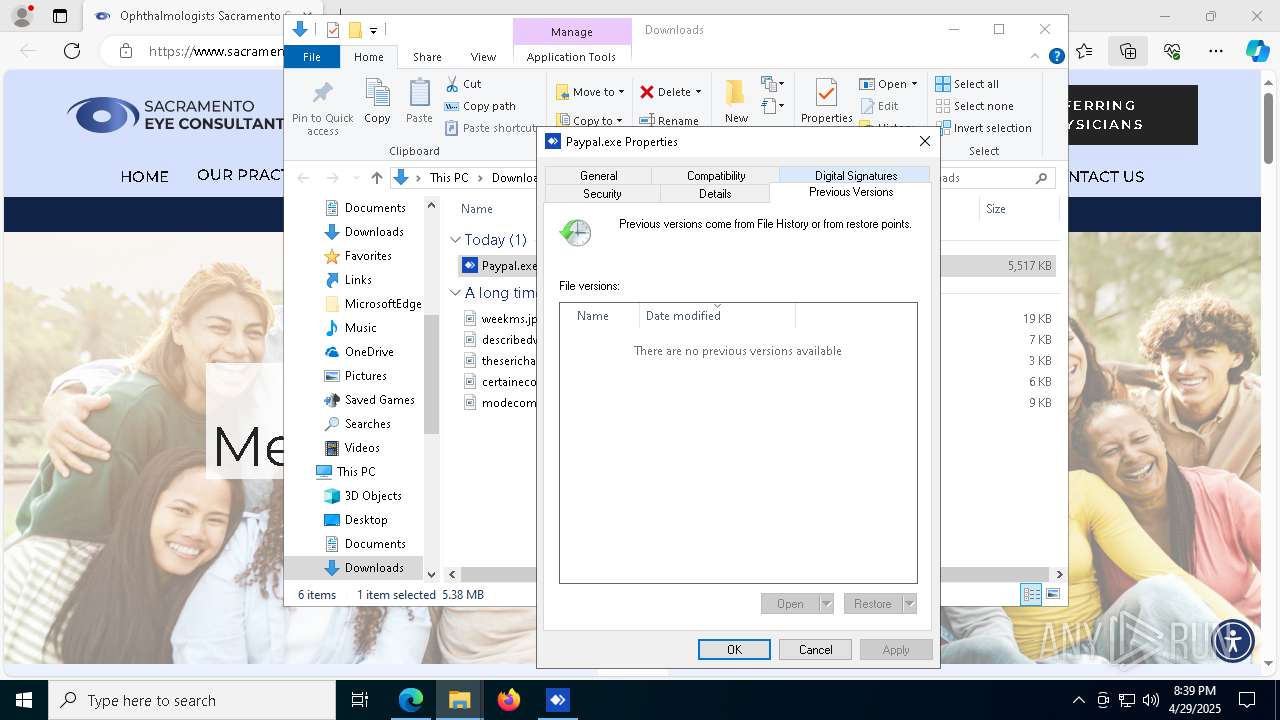Click Edit in the ribbon

coord(879,106)
